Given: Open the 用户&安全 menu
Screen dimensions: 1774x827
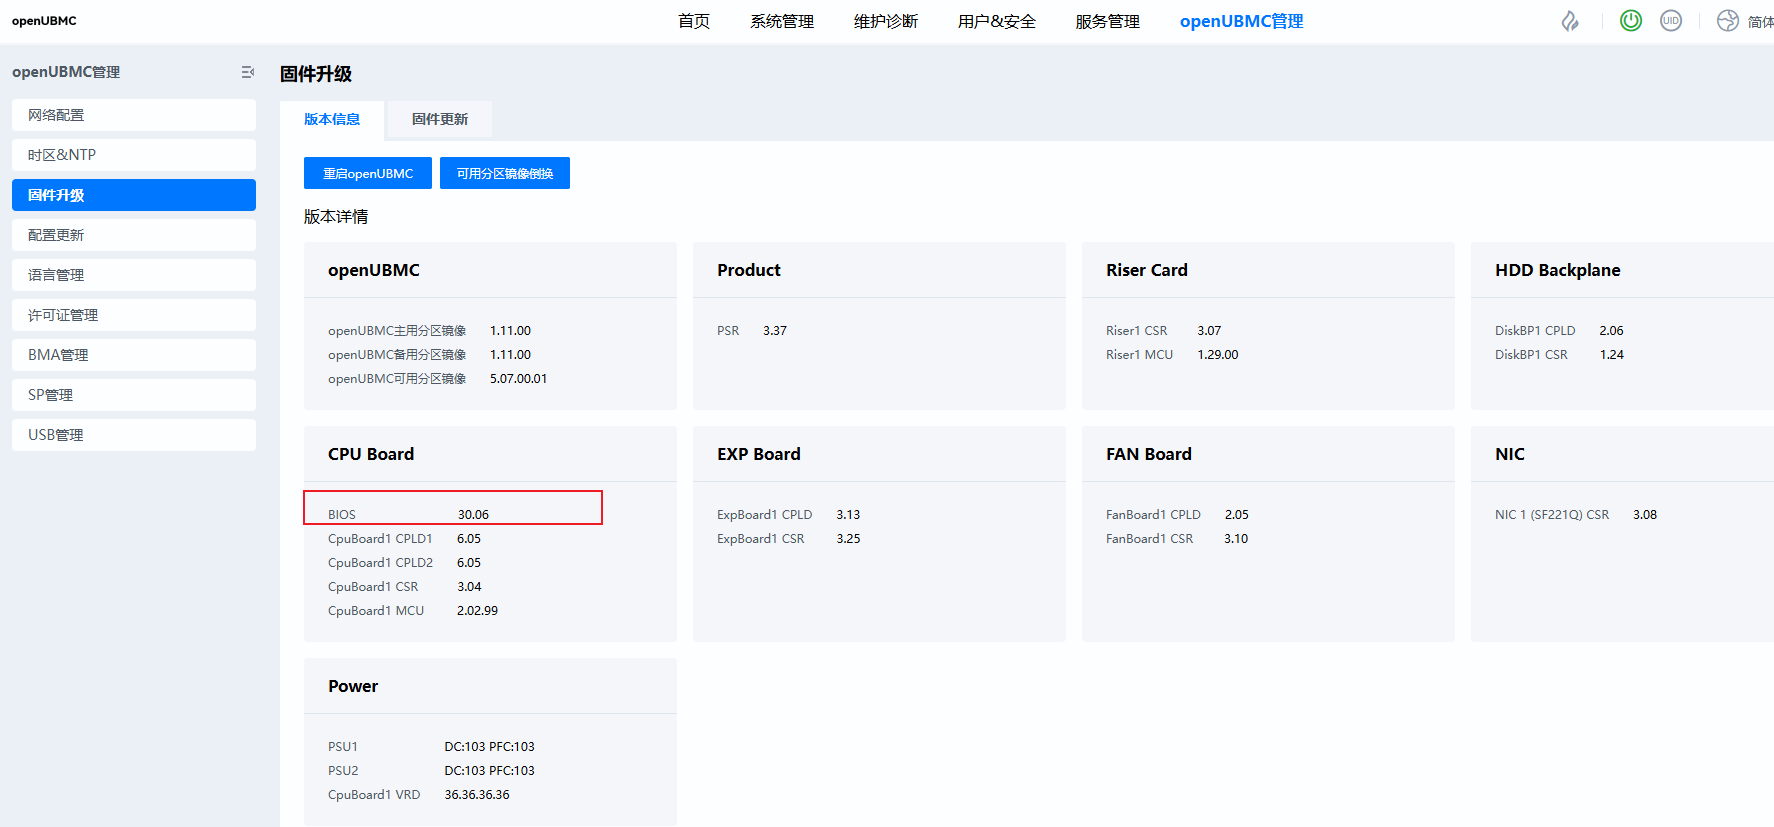Looking at the screenshot, I should [996, 22].
